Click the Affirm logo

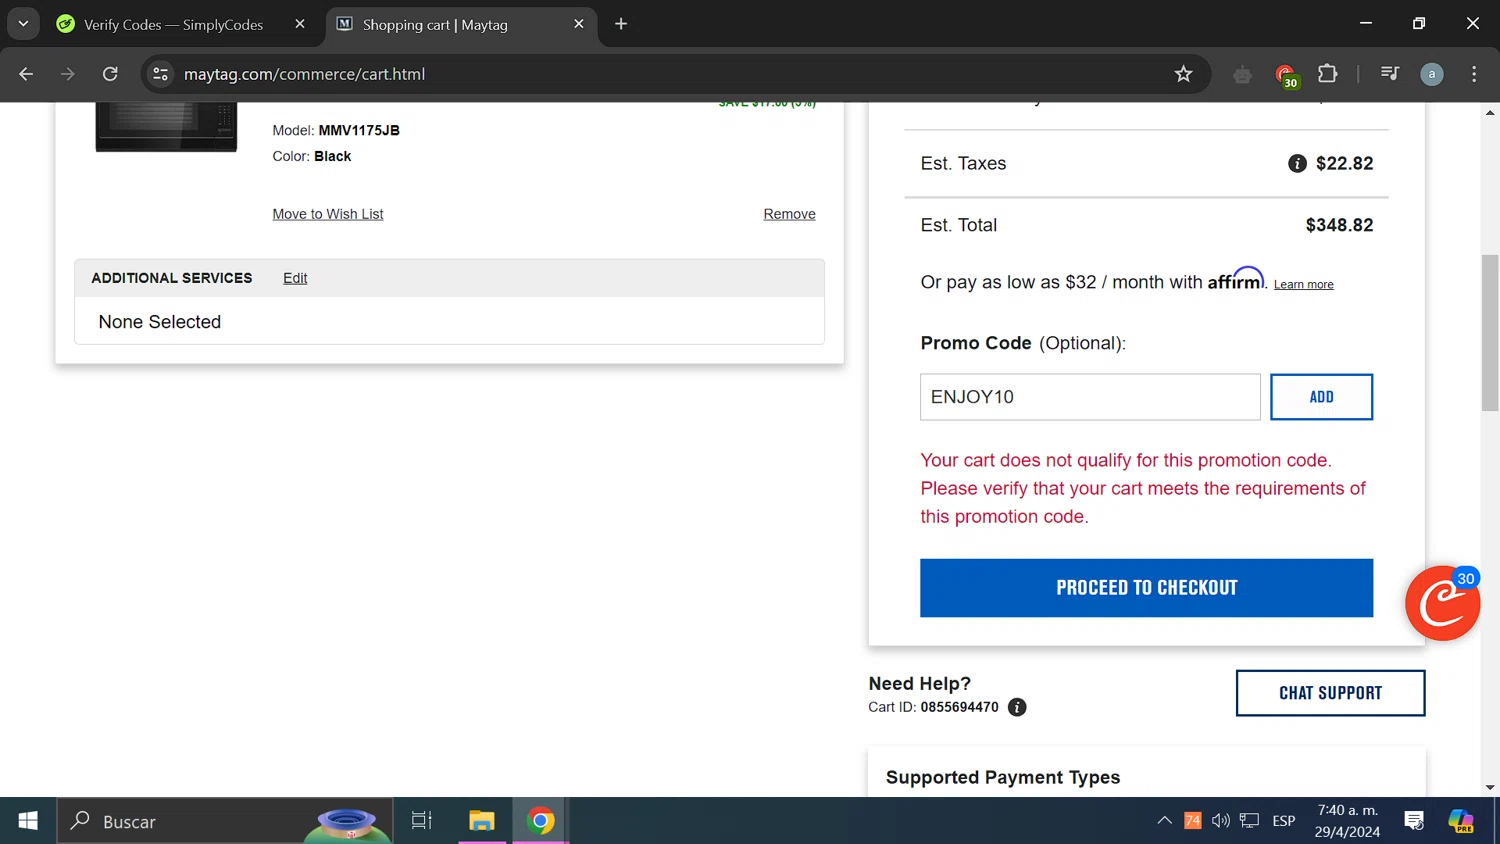click(x=1236, y=279)
